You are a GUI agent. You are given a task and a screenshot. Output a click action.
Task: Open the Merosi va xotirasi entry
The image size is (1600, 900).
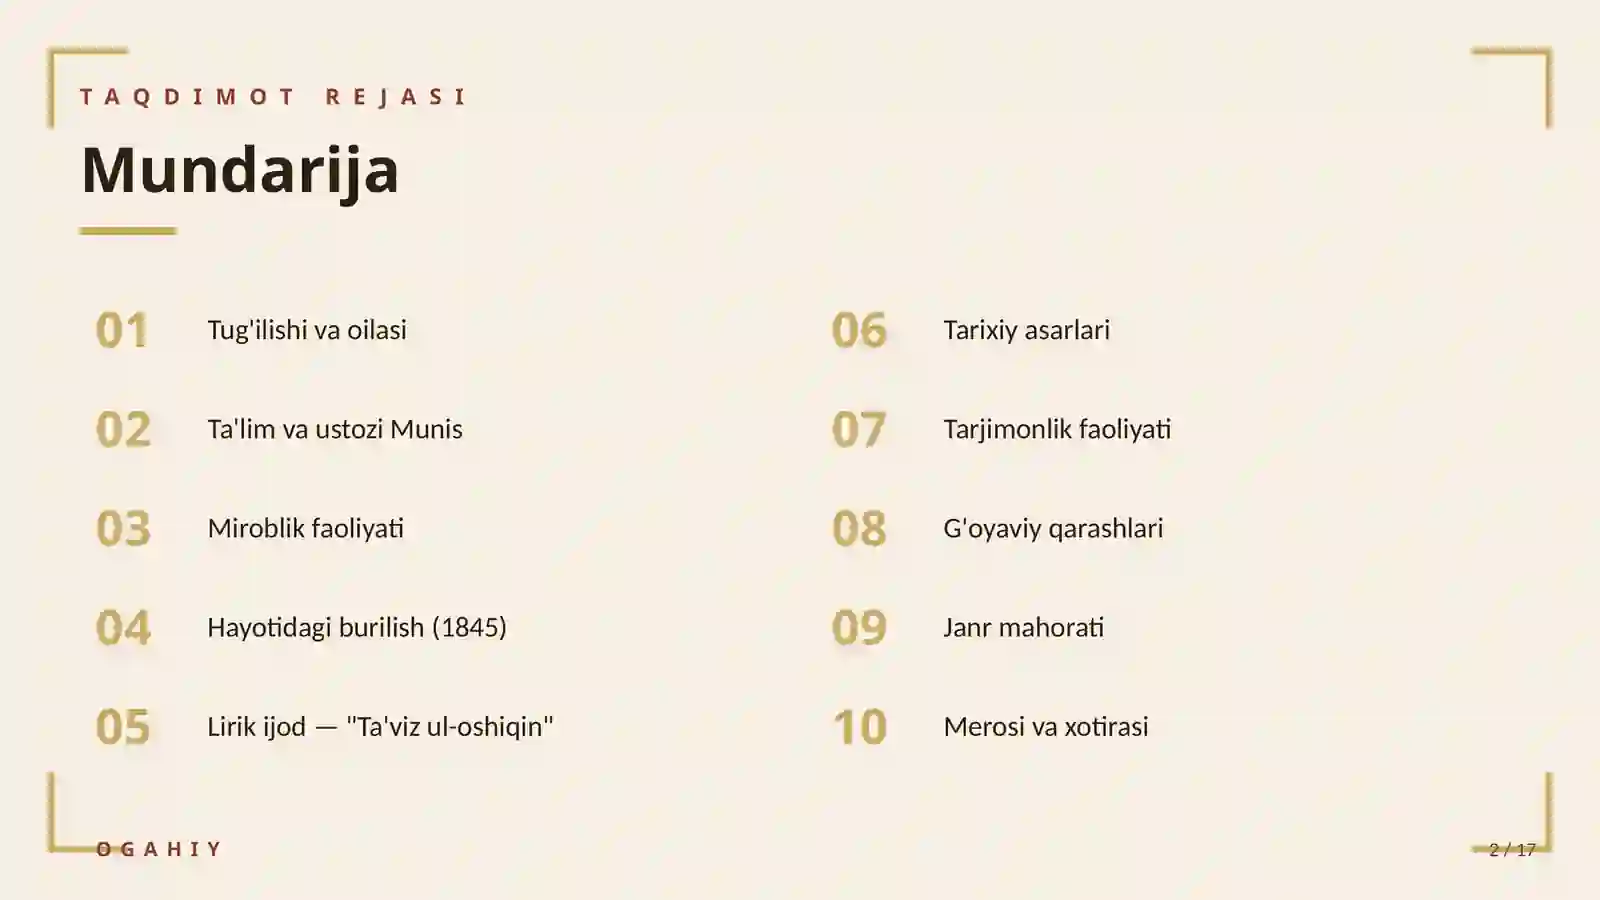1046,726
